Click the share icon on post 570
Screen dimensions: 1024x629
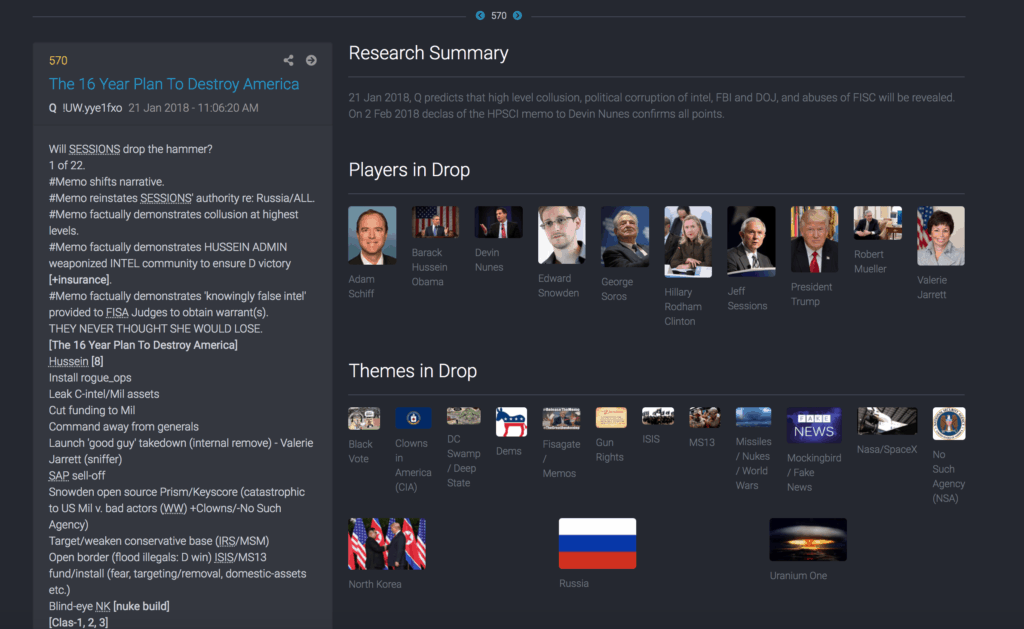(x=288, y=60)
